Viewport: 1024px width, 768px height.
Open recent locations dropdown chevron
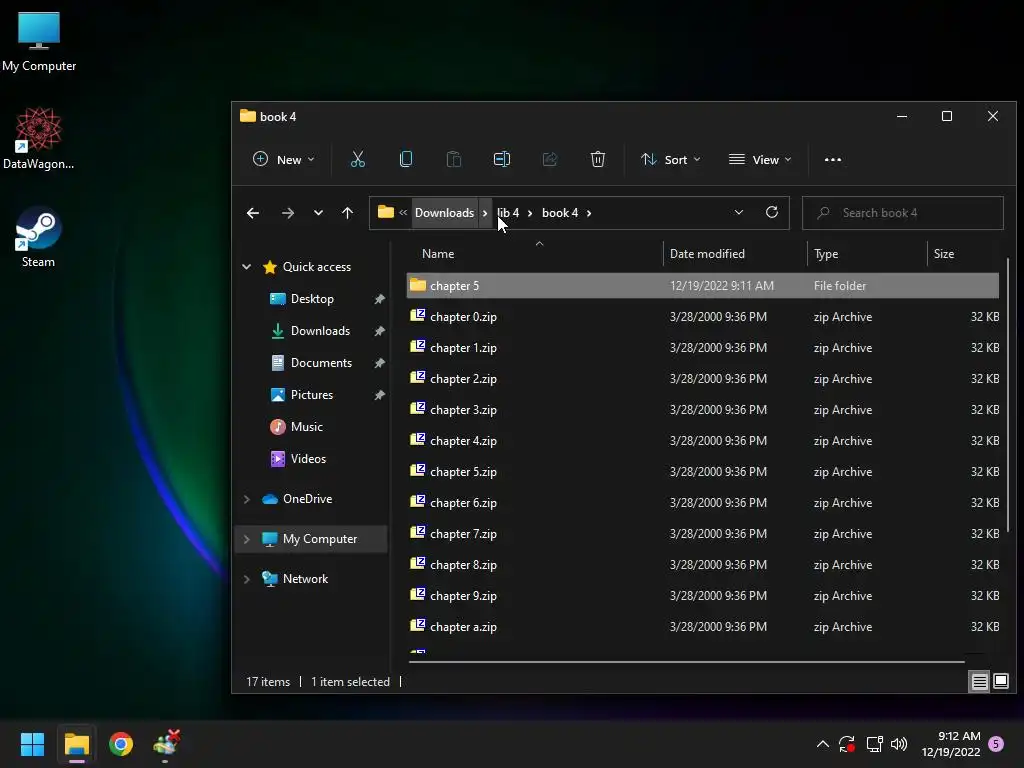318,213
